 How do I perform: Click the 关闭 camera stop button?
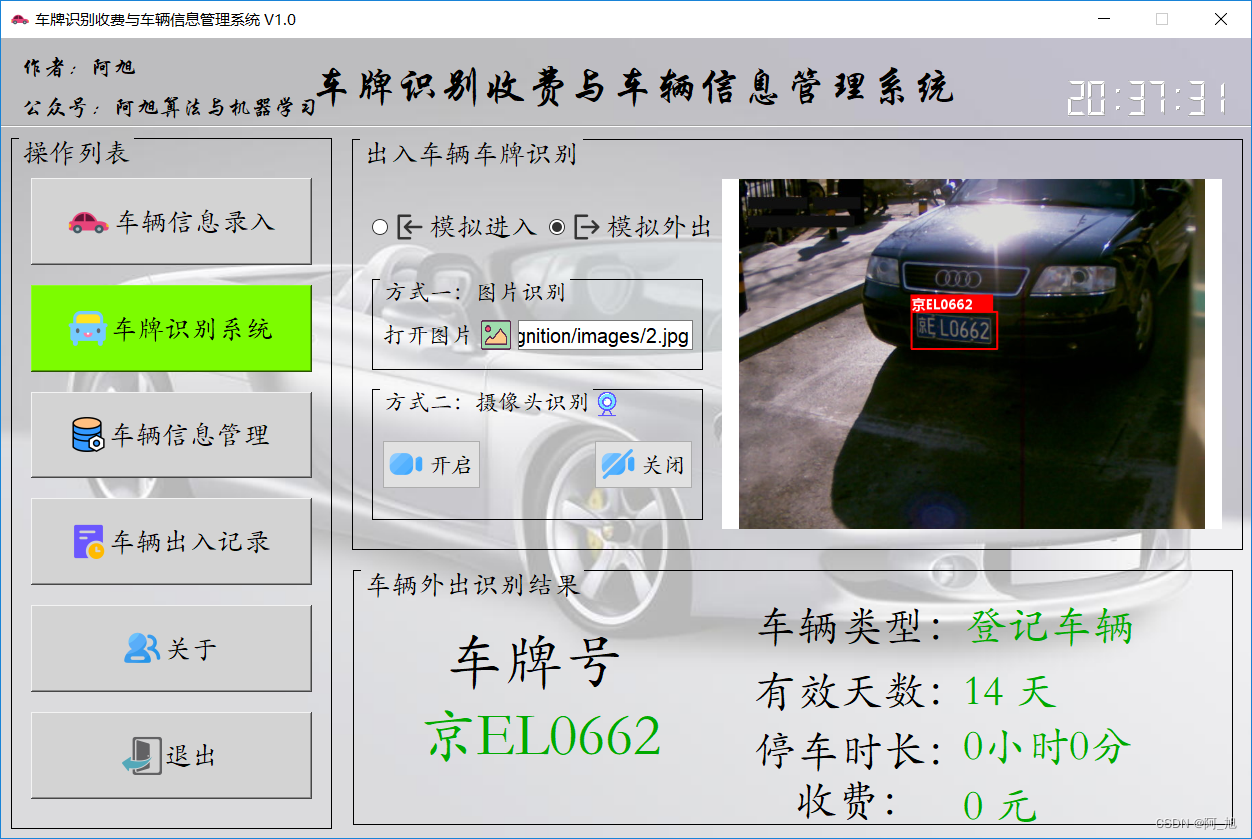(x=643, y=463)
